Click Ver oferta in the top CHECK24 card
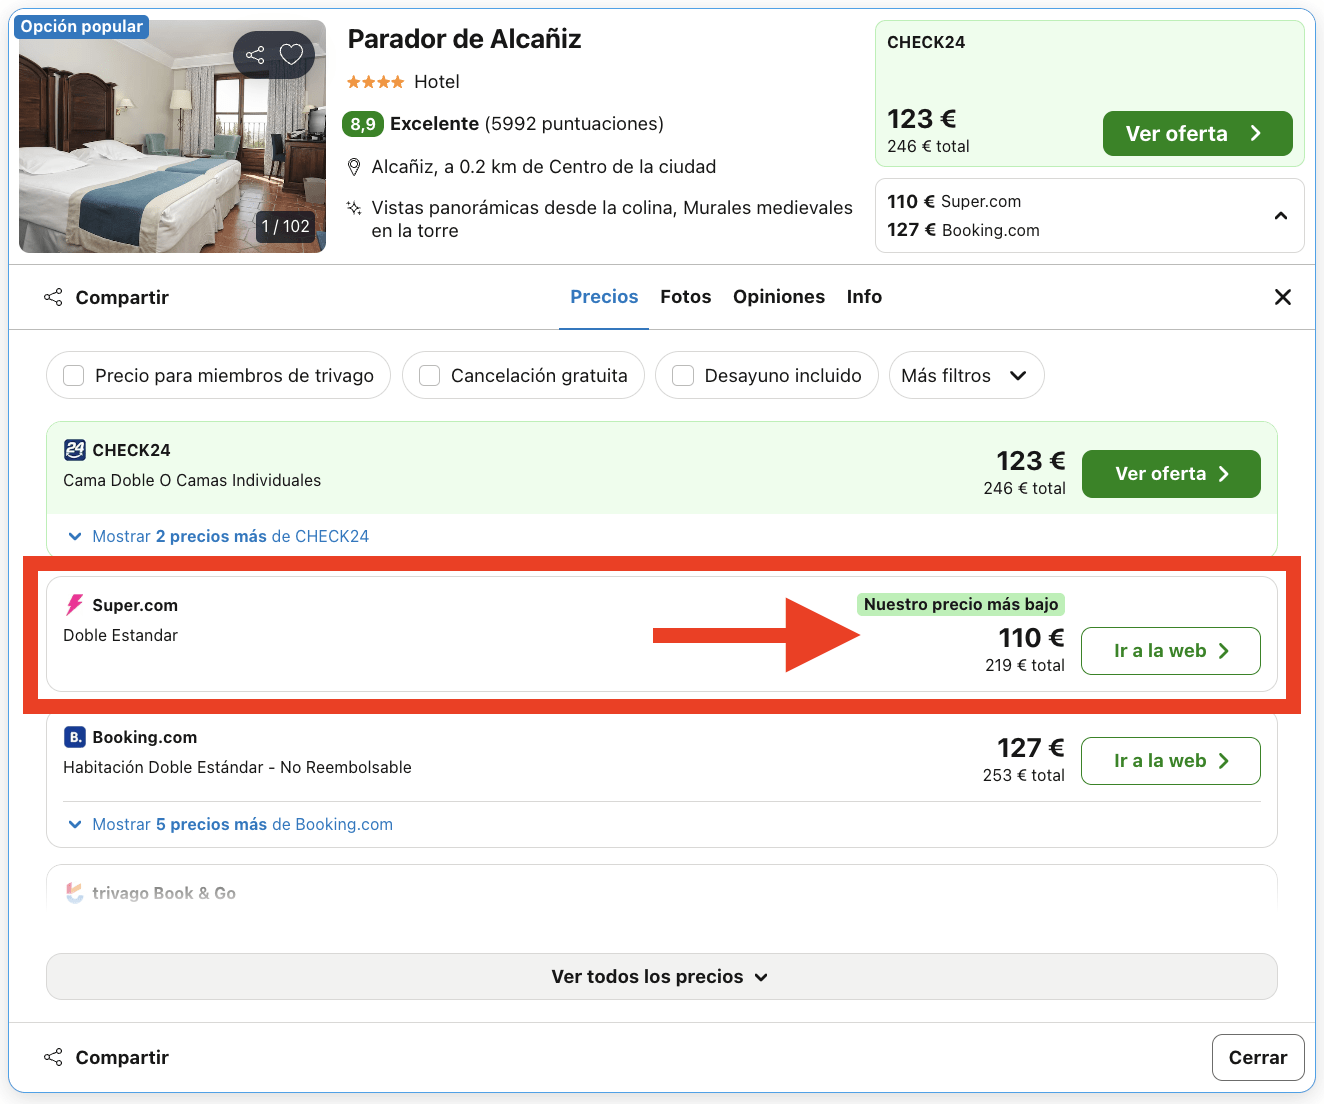Viewport: 1324px width, 1104px height. (1198, 134)
